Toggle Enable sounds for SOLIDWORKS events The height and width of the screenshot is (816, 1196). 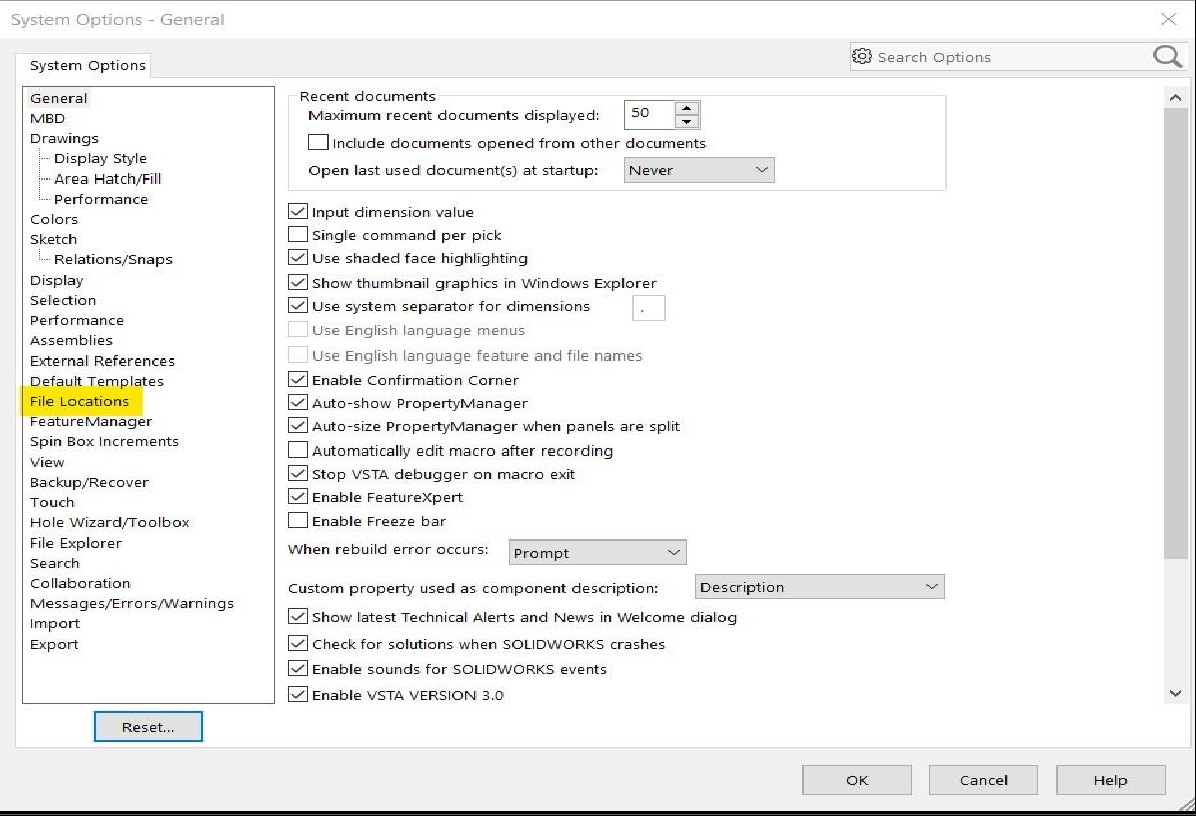[x=298, y=669]
